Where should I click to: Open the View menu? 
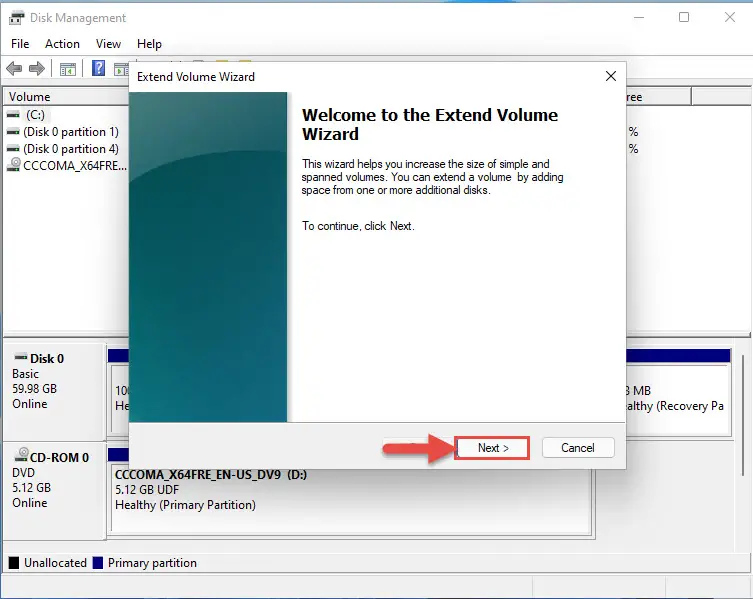108,44
